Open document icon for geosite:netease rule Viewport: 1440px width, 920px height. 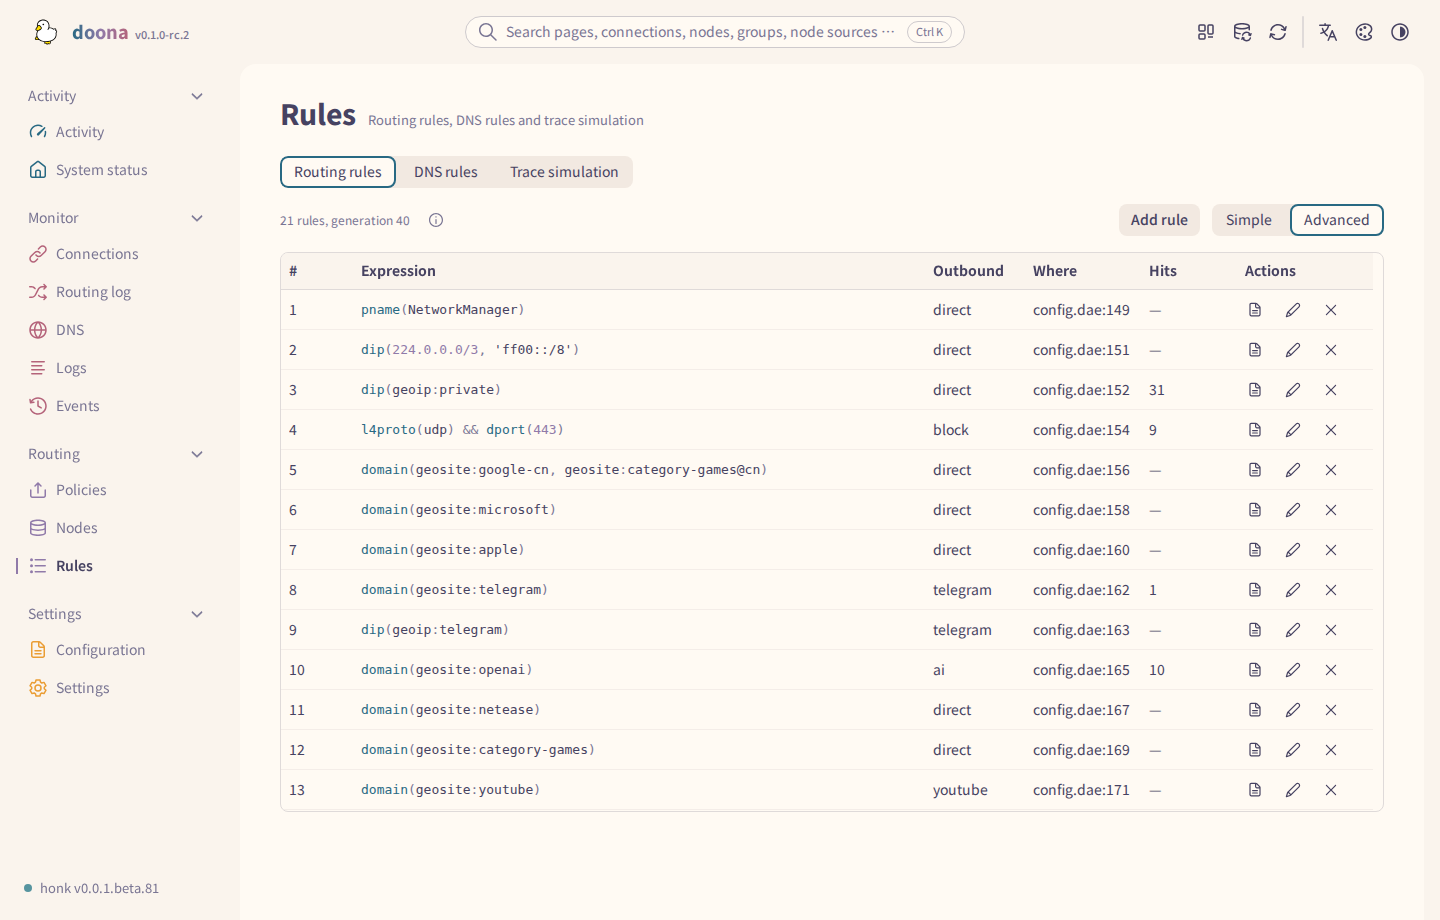[1255, 710]
